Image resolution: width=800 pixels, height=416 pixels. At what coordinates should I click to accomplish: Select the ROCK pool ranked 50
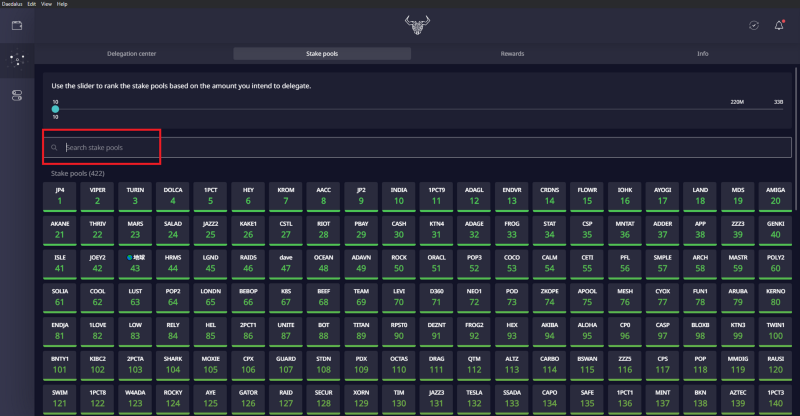(399, 264)
